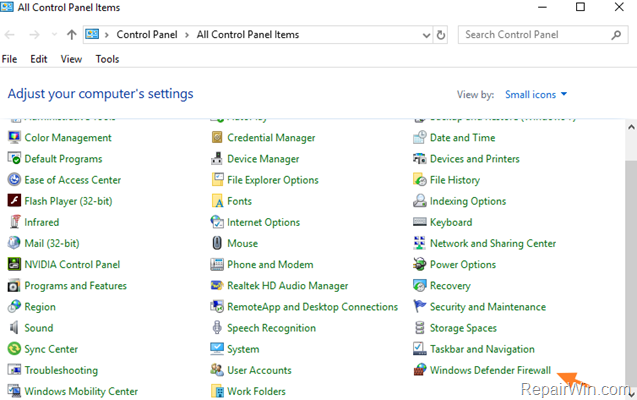Click the Windows Mobility Center link
The width and height of the screenshot is (637, 400).
[81, 391]
